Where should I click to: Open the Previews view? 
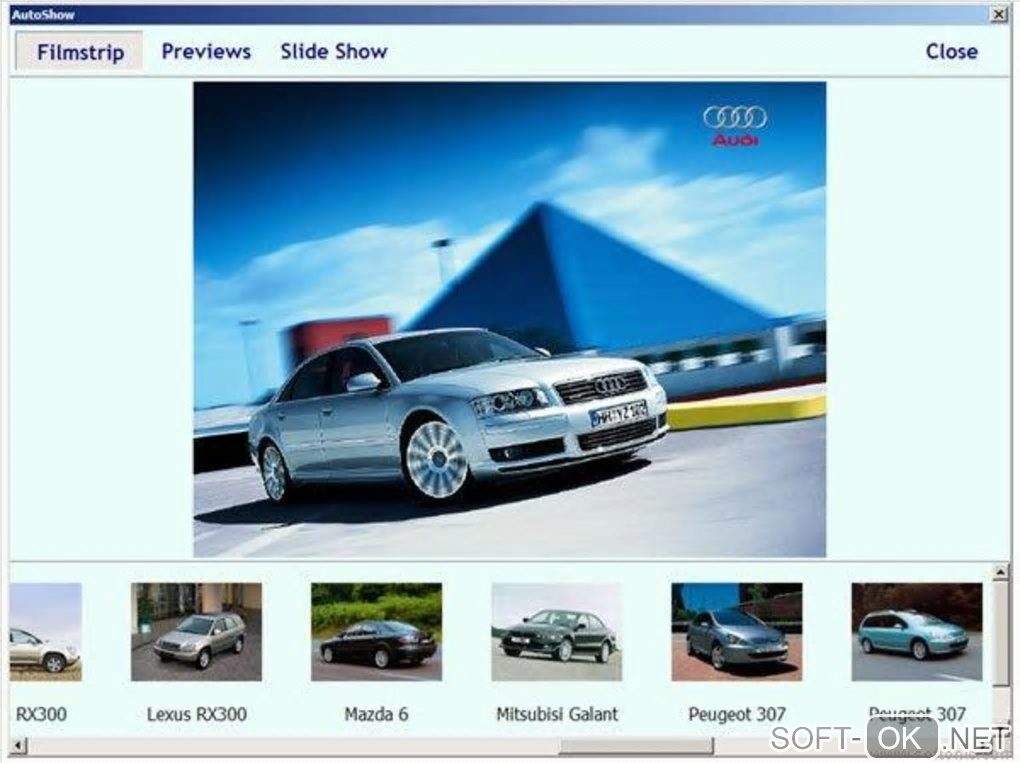[206, 51]
